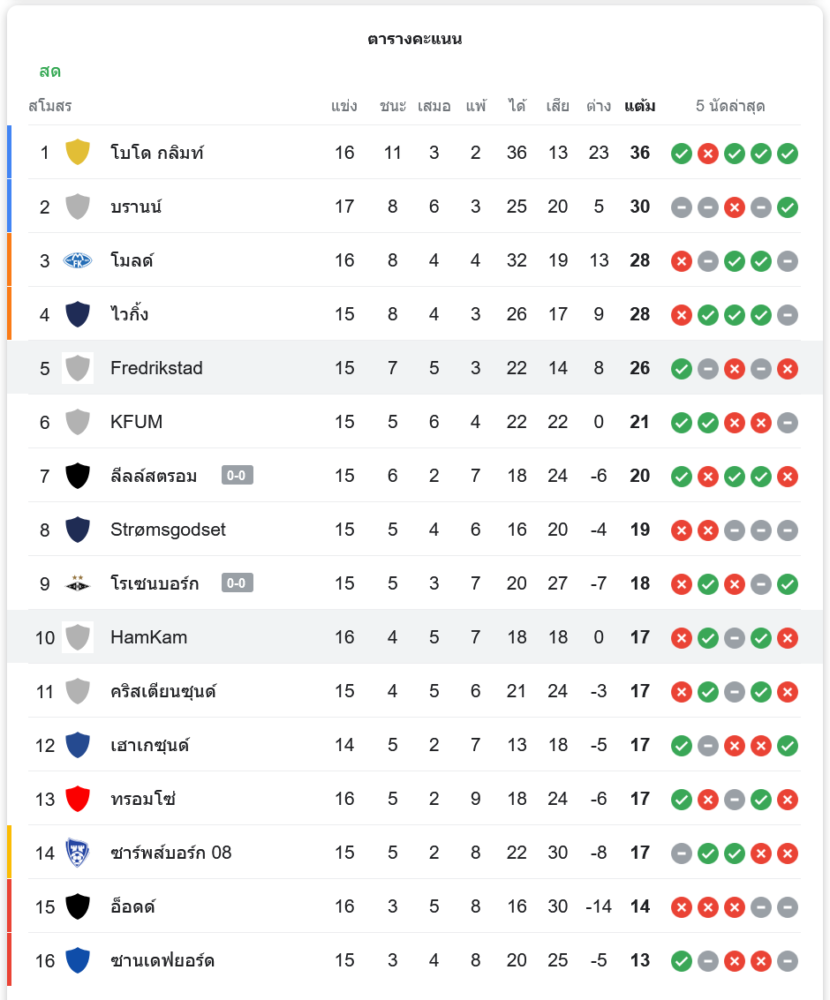Screen dimensions: 830x1000
Task: Click the Sarpsborg 08 club badge
Action: coord(77,853)
